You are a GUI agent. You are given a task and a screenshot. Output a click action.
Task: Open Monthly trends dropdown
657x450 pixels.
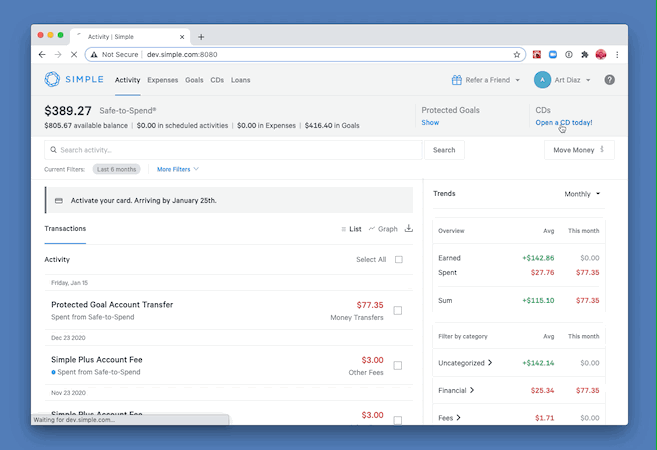tap(582, 194)
